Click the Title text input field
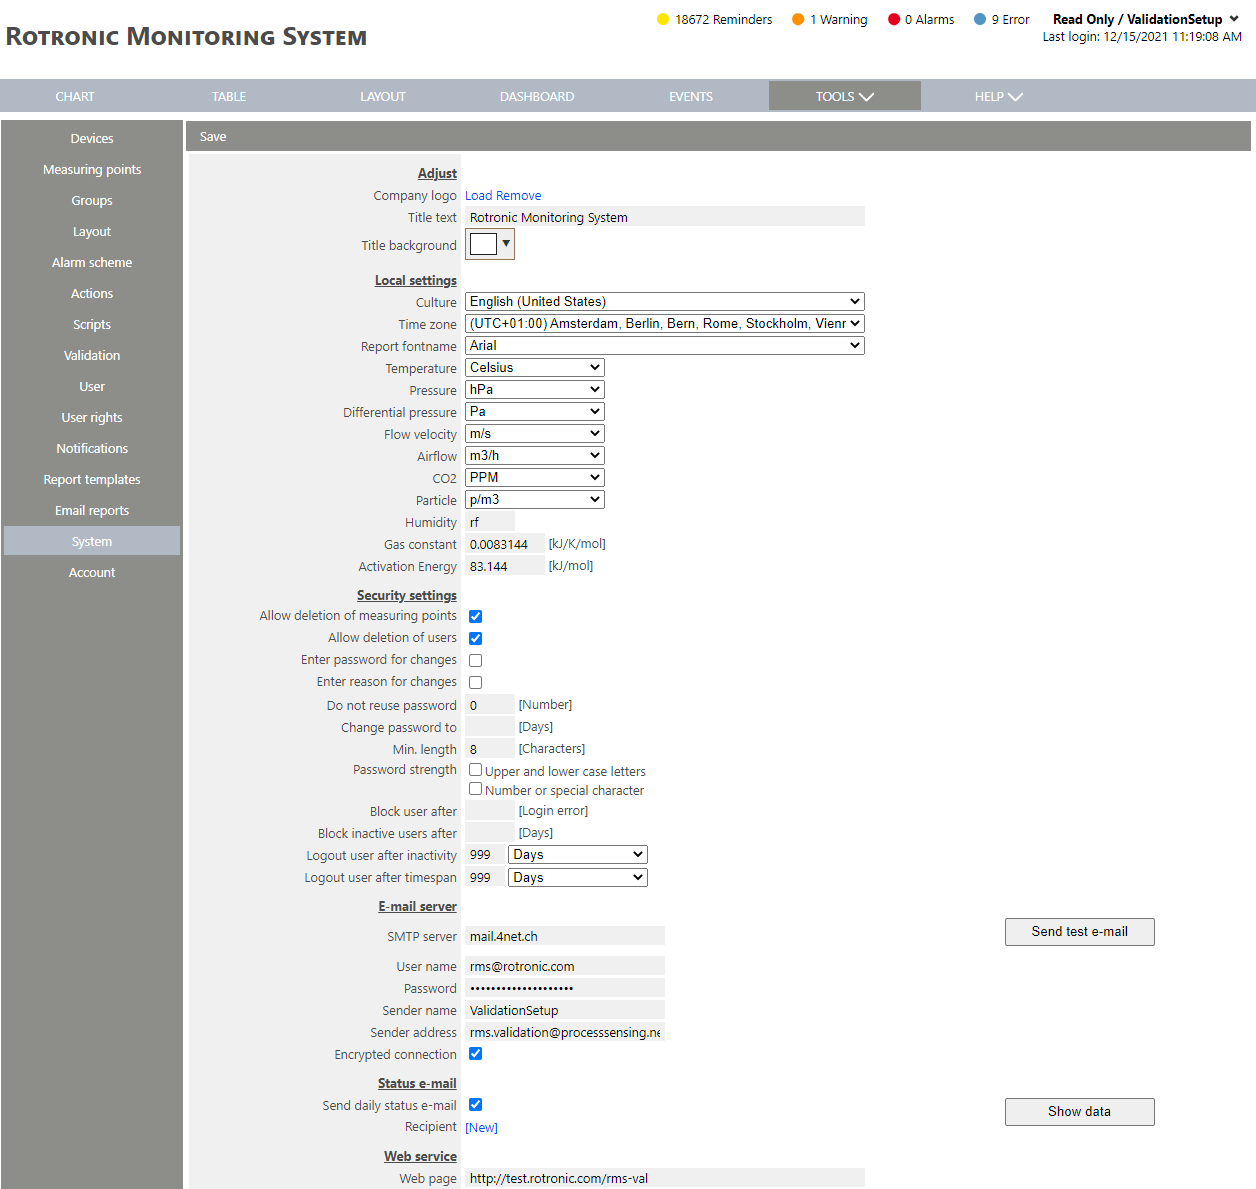Screen dimensions: 1256x1189 click(x=665, y=217)
